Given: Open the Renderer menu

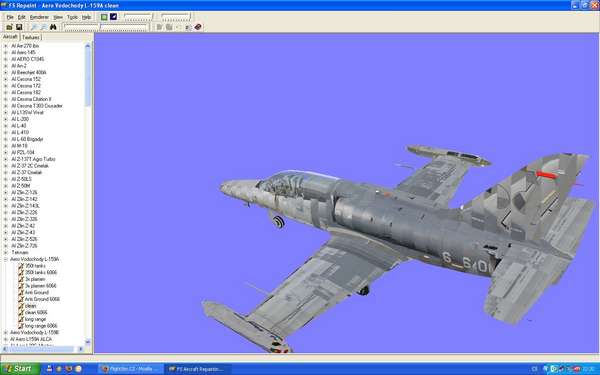Looking at the screenshot, I should (x=39, y=17).
